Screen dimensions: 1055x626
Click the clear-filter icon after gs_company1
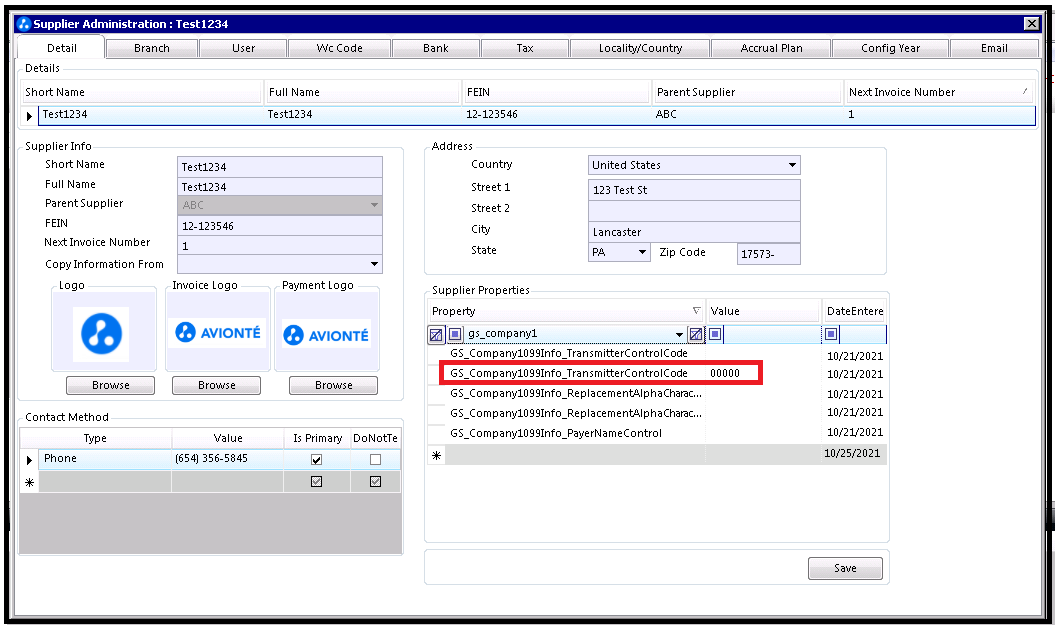696,334
